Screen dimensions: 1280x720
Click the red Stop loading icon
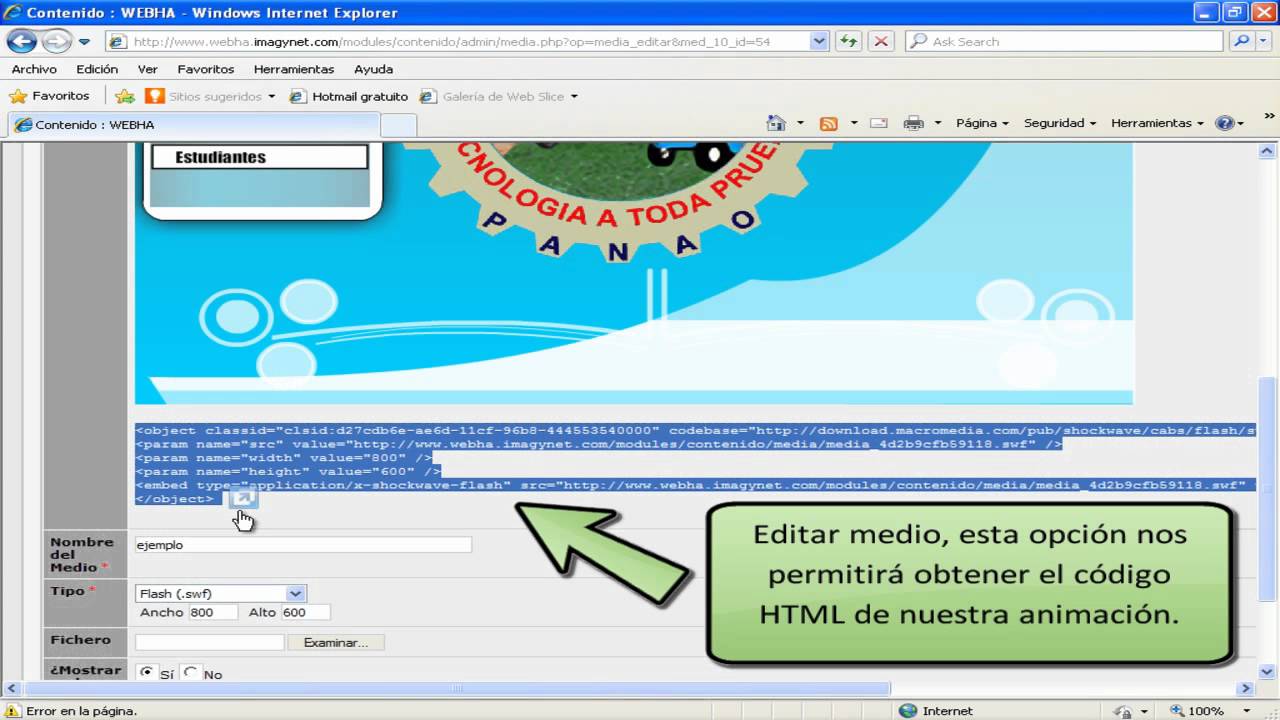click(881, 42)
